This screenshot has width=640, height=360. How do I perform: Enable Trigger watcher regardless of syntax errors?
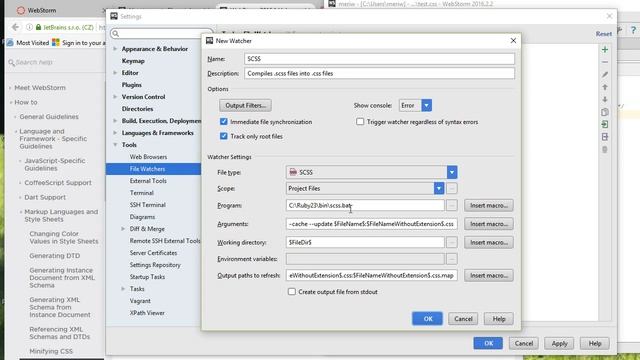(360, 122)
